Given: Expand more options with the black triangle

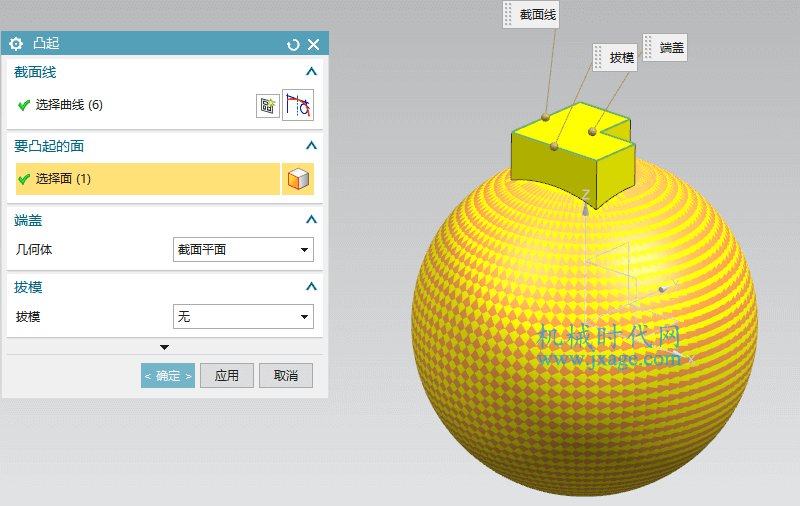Looking at the screenshot, I should (164, 347).
